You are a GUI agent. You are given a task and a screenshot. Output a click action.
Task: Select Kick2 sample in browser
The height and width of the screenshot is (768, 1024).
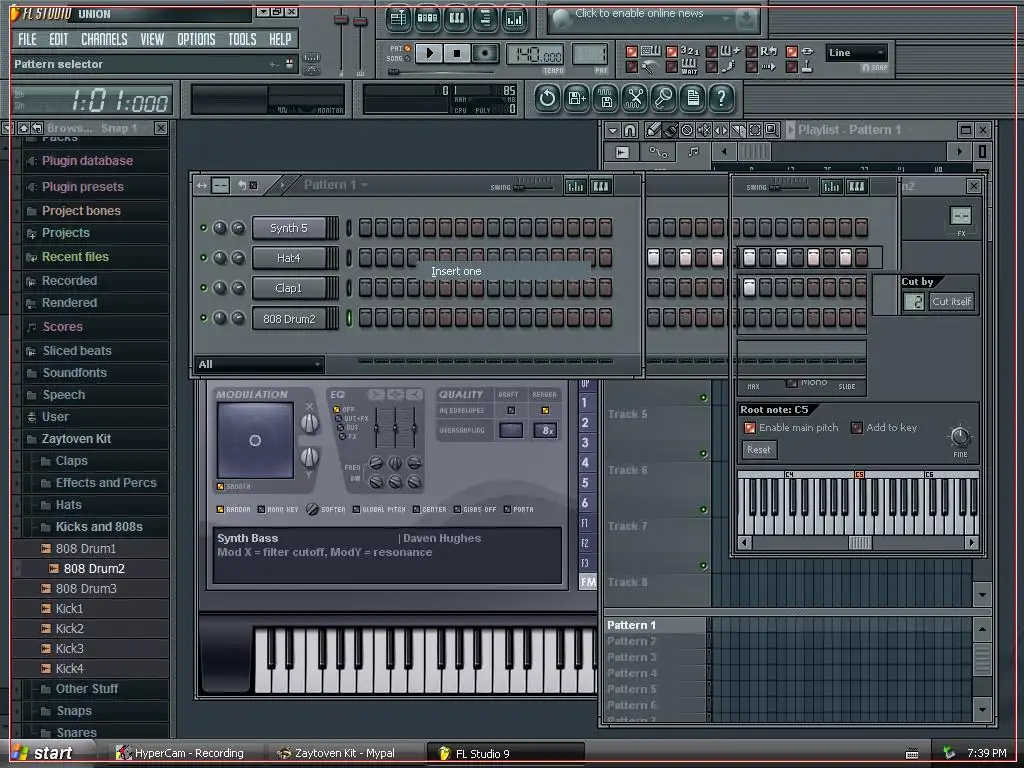point(69,629)
